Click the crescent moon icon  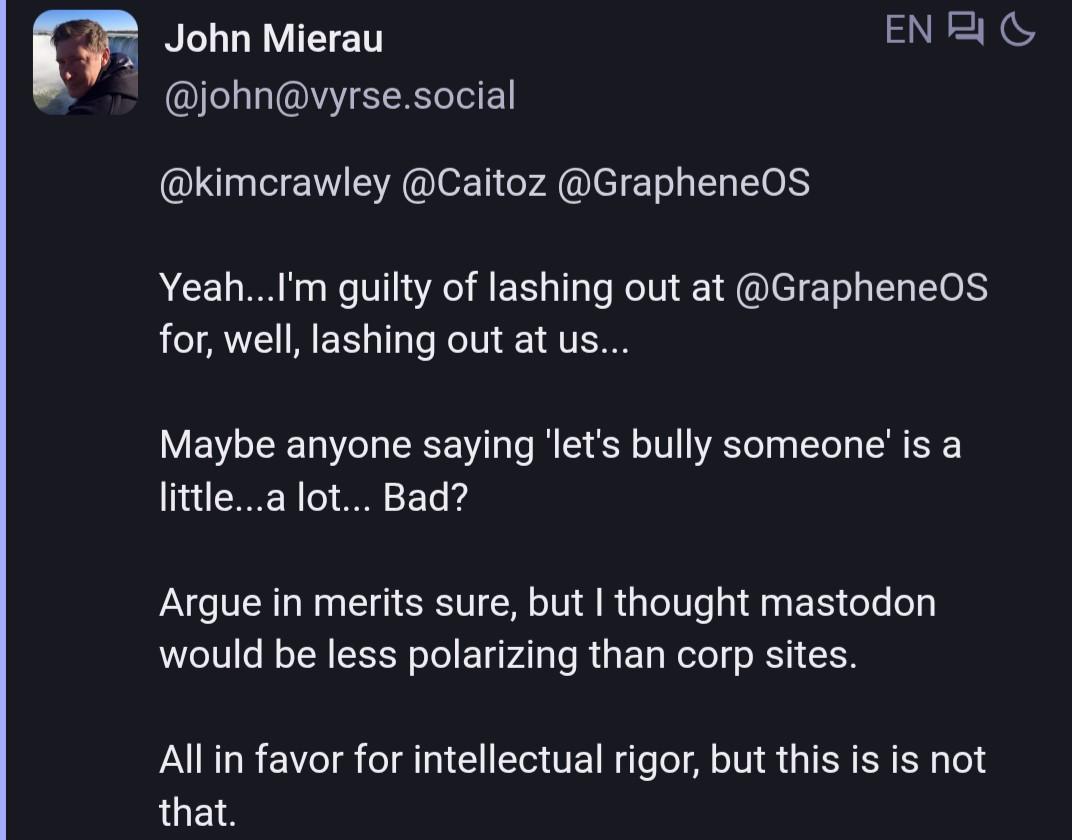tap(1017, 30)
